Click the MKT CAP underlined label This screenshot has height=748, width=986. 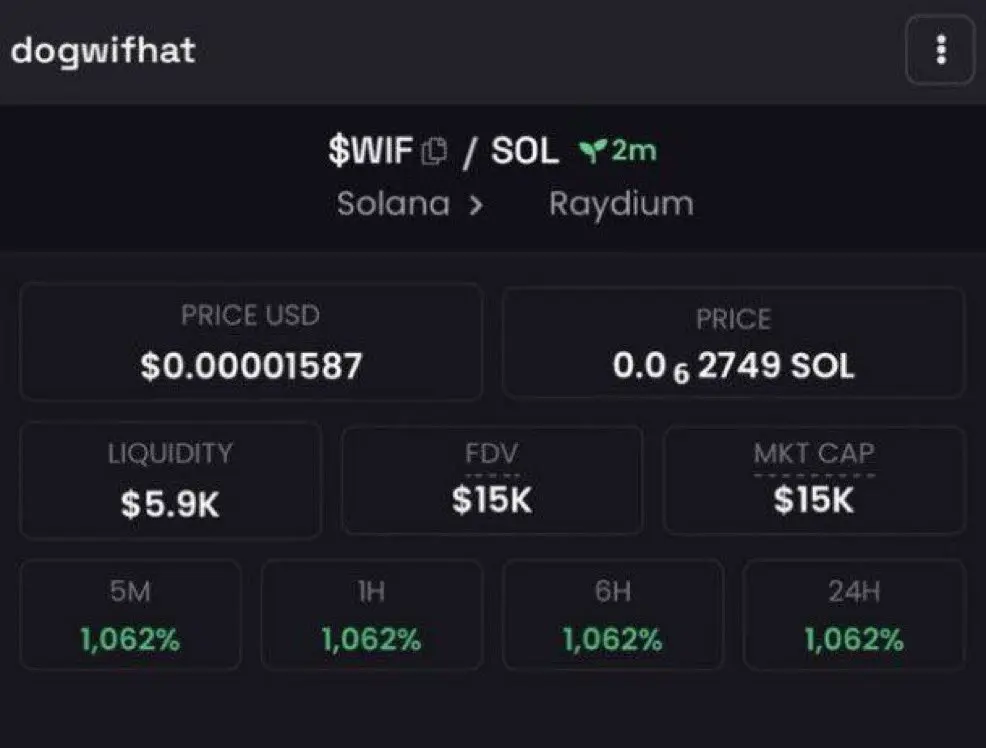coord(814,454)
